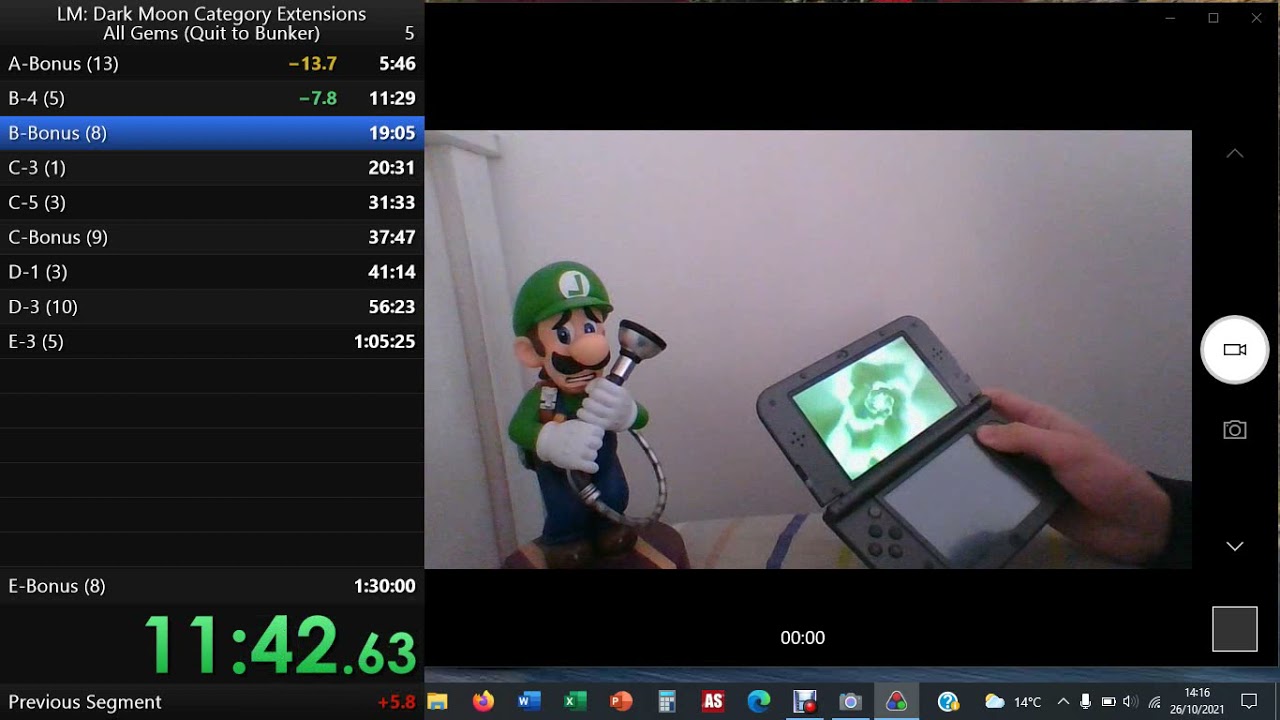Click the C-3 (1) split
Viewport: 1280px width, 720px height.
point(212,168)
